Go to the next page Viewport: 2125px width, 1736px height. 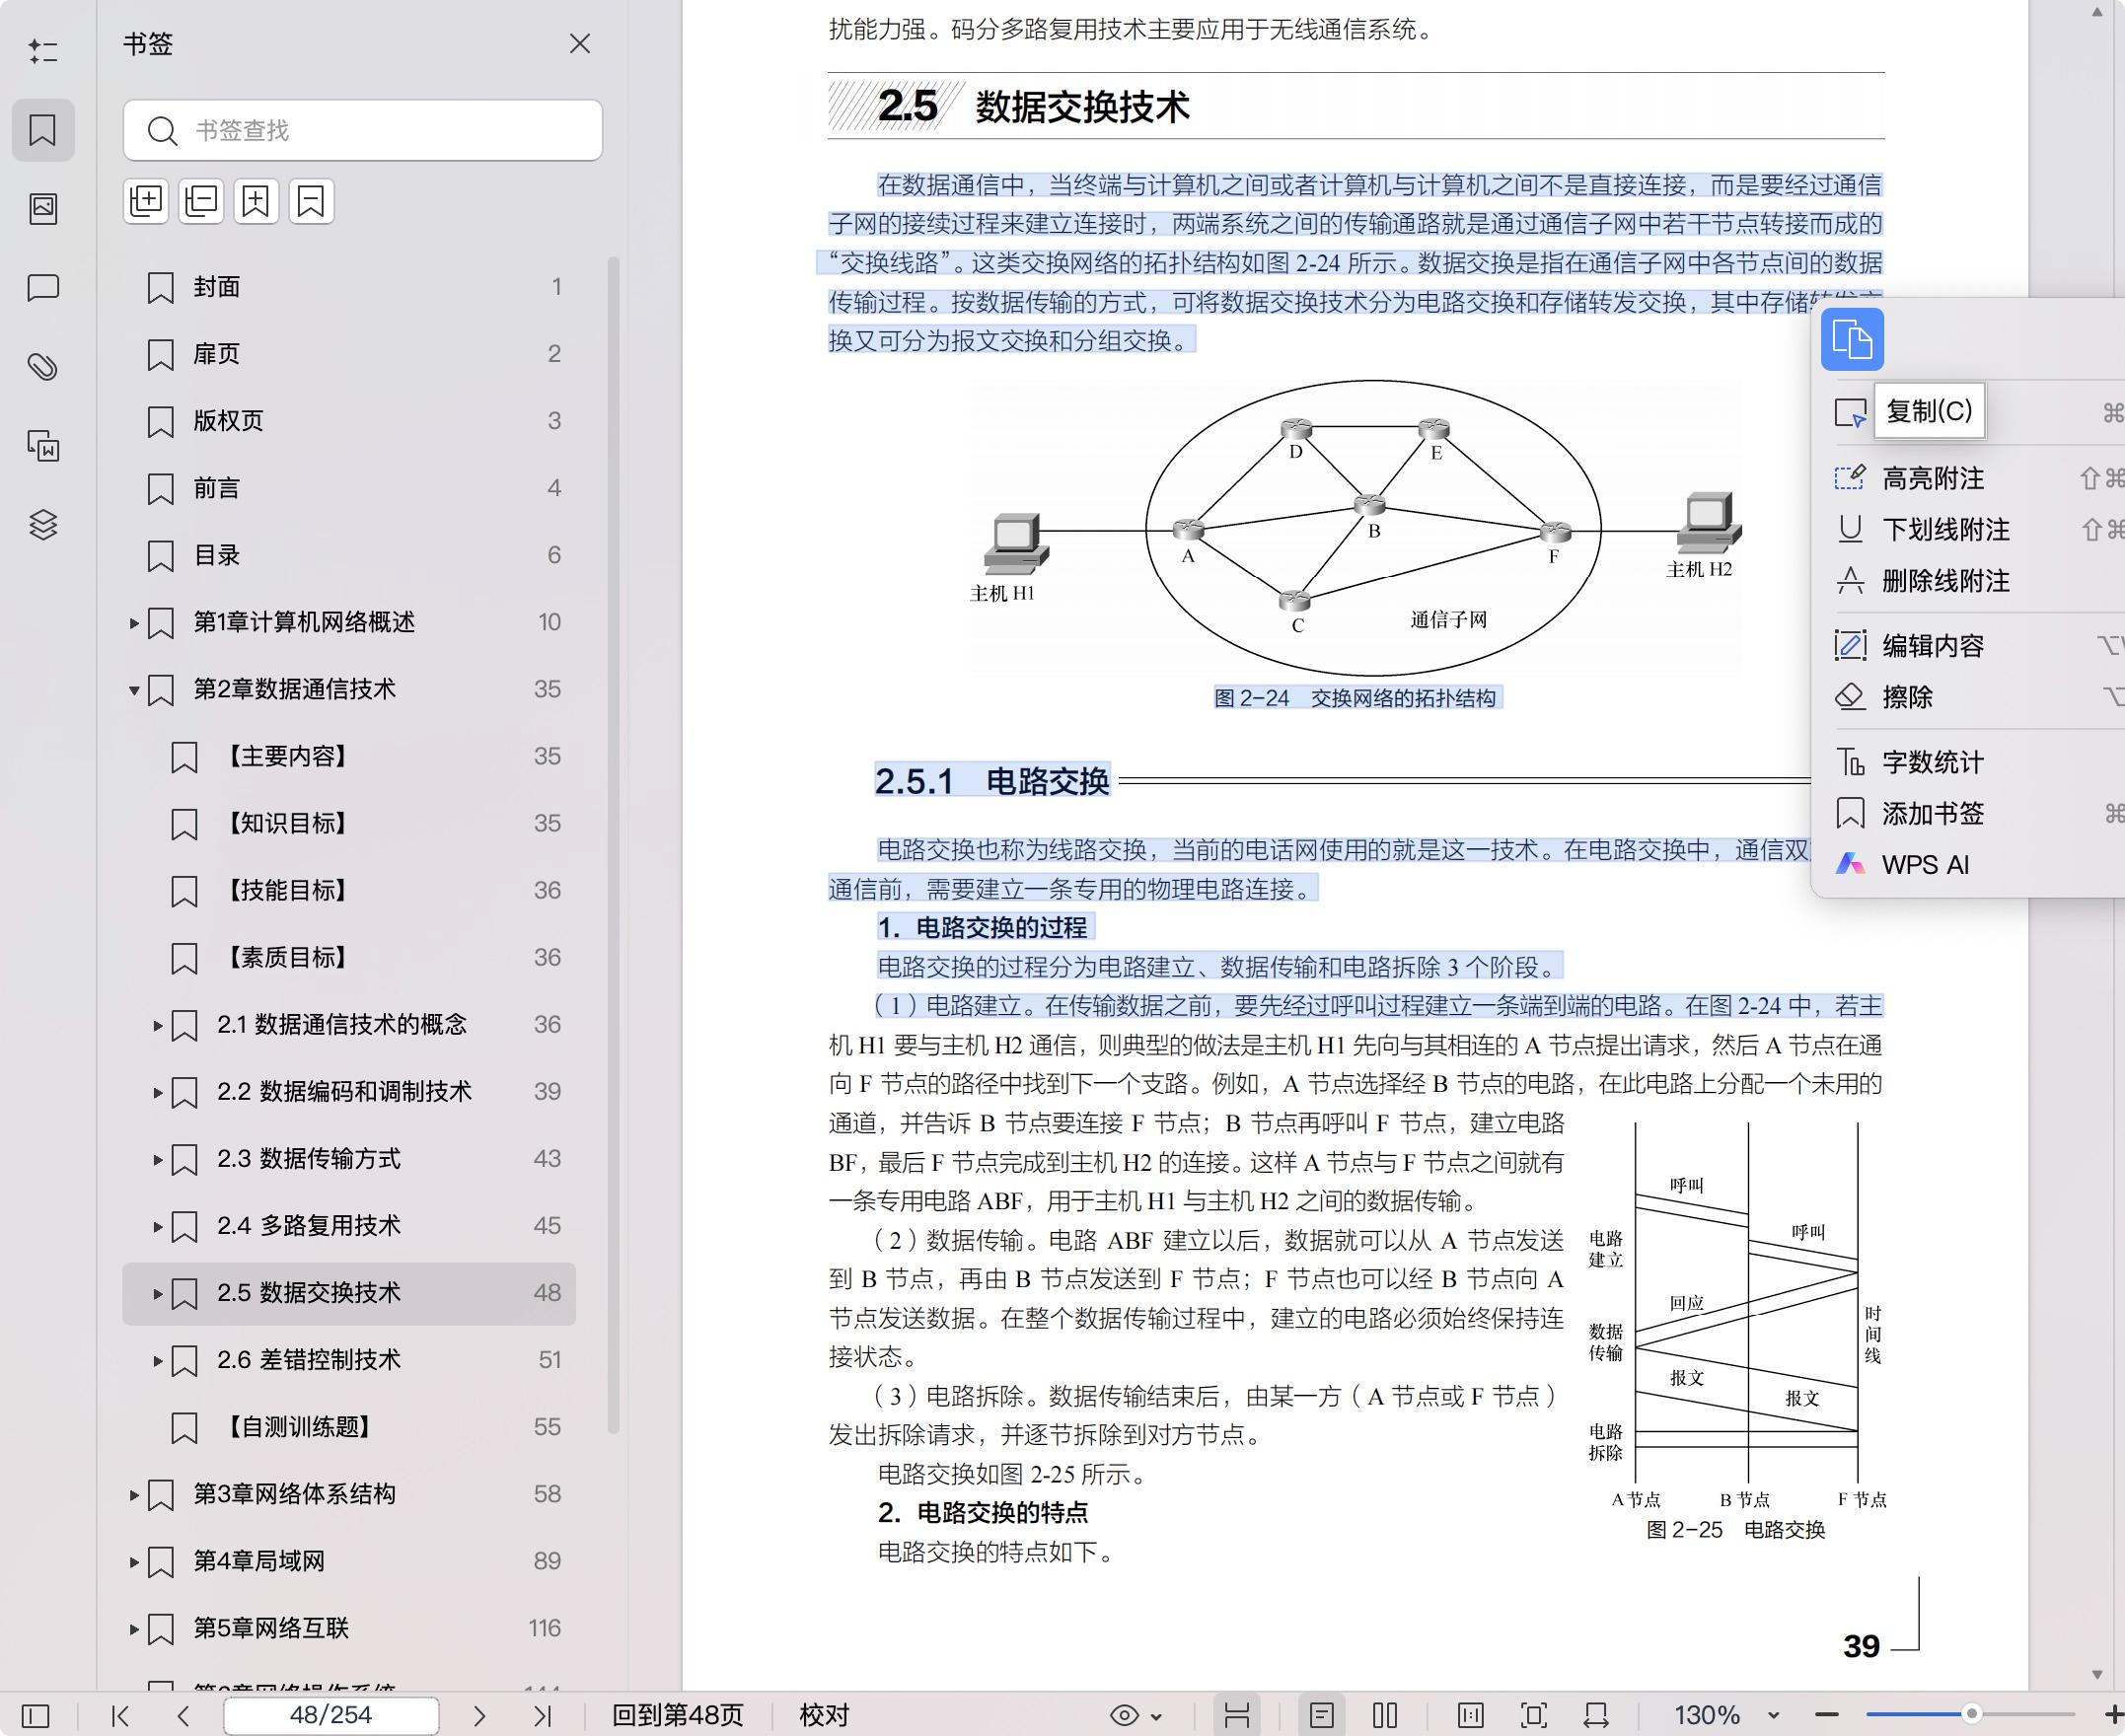pyautogui.click(x=479, y=1716)
